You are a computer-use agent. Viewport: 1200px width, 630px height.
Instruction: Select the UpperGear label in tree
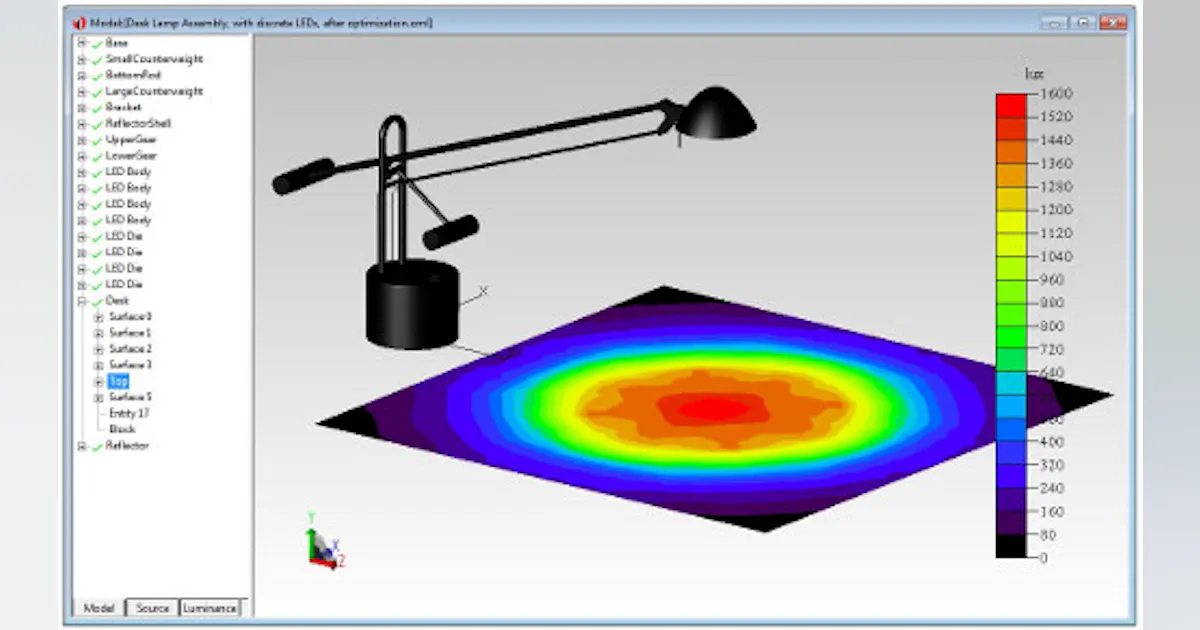coord(131,140)
